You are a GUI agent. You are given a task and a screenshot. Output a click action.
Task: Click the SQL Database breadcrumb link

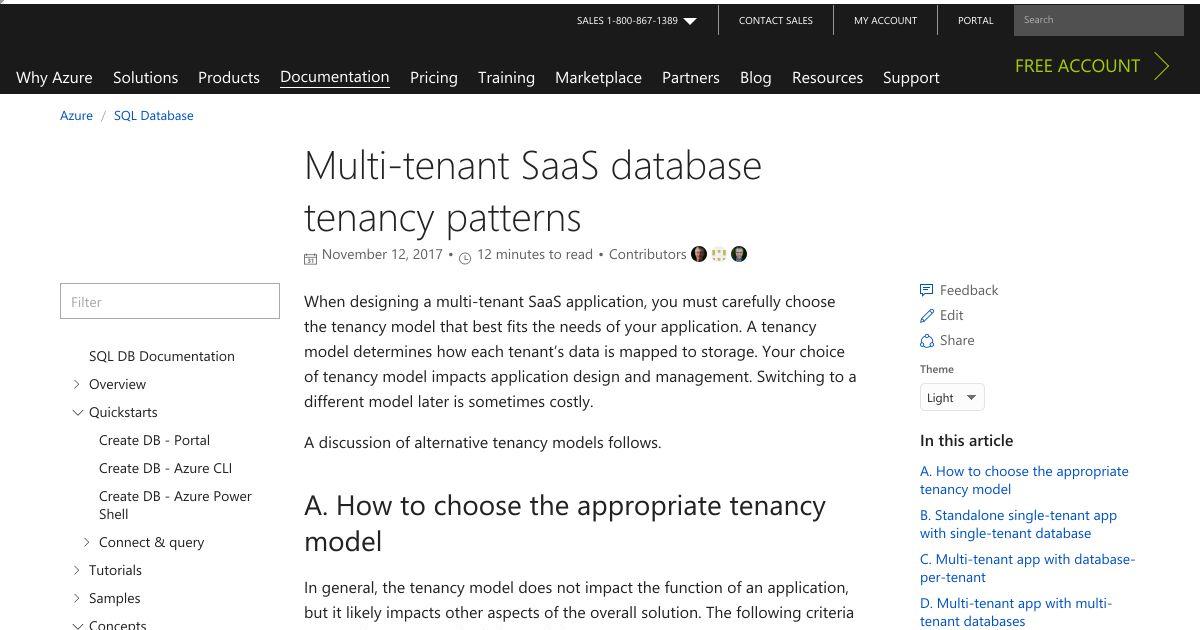tap(153, 115)
